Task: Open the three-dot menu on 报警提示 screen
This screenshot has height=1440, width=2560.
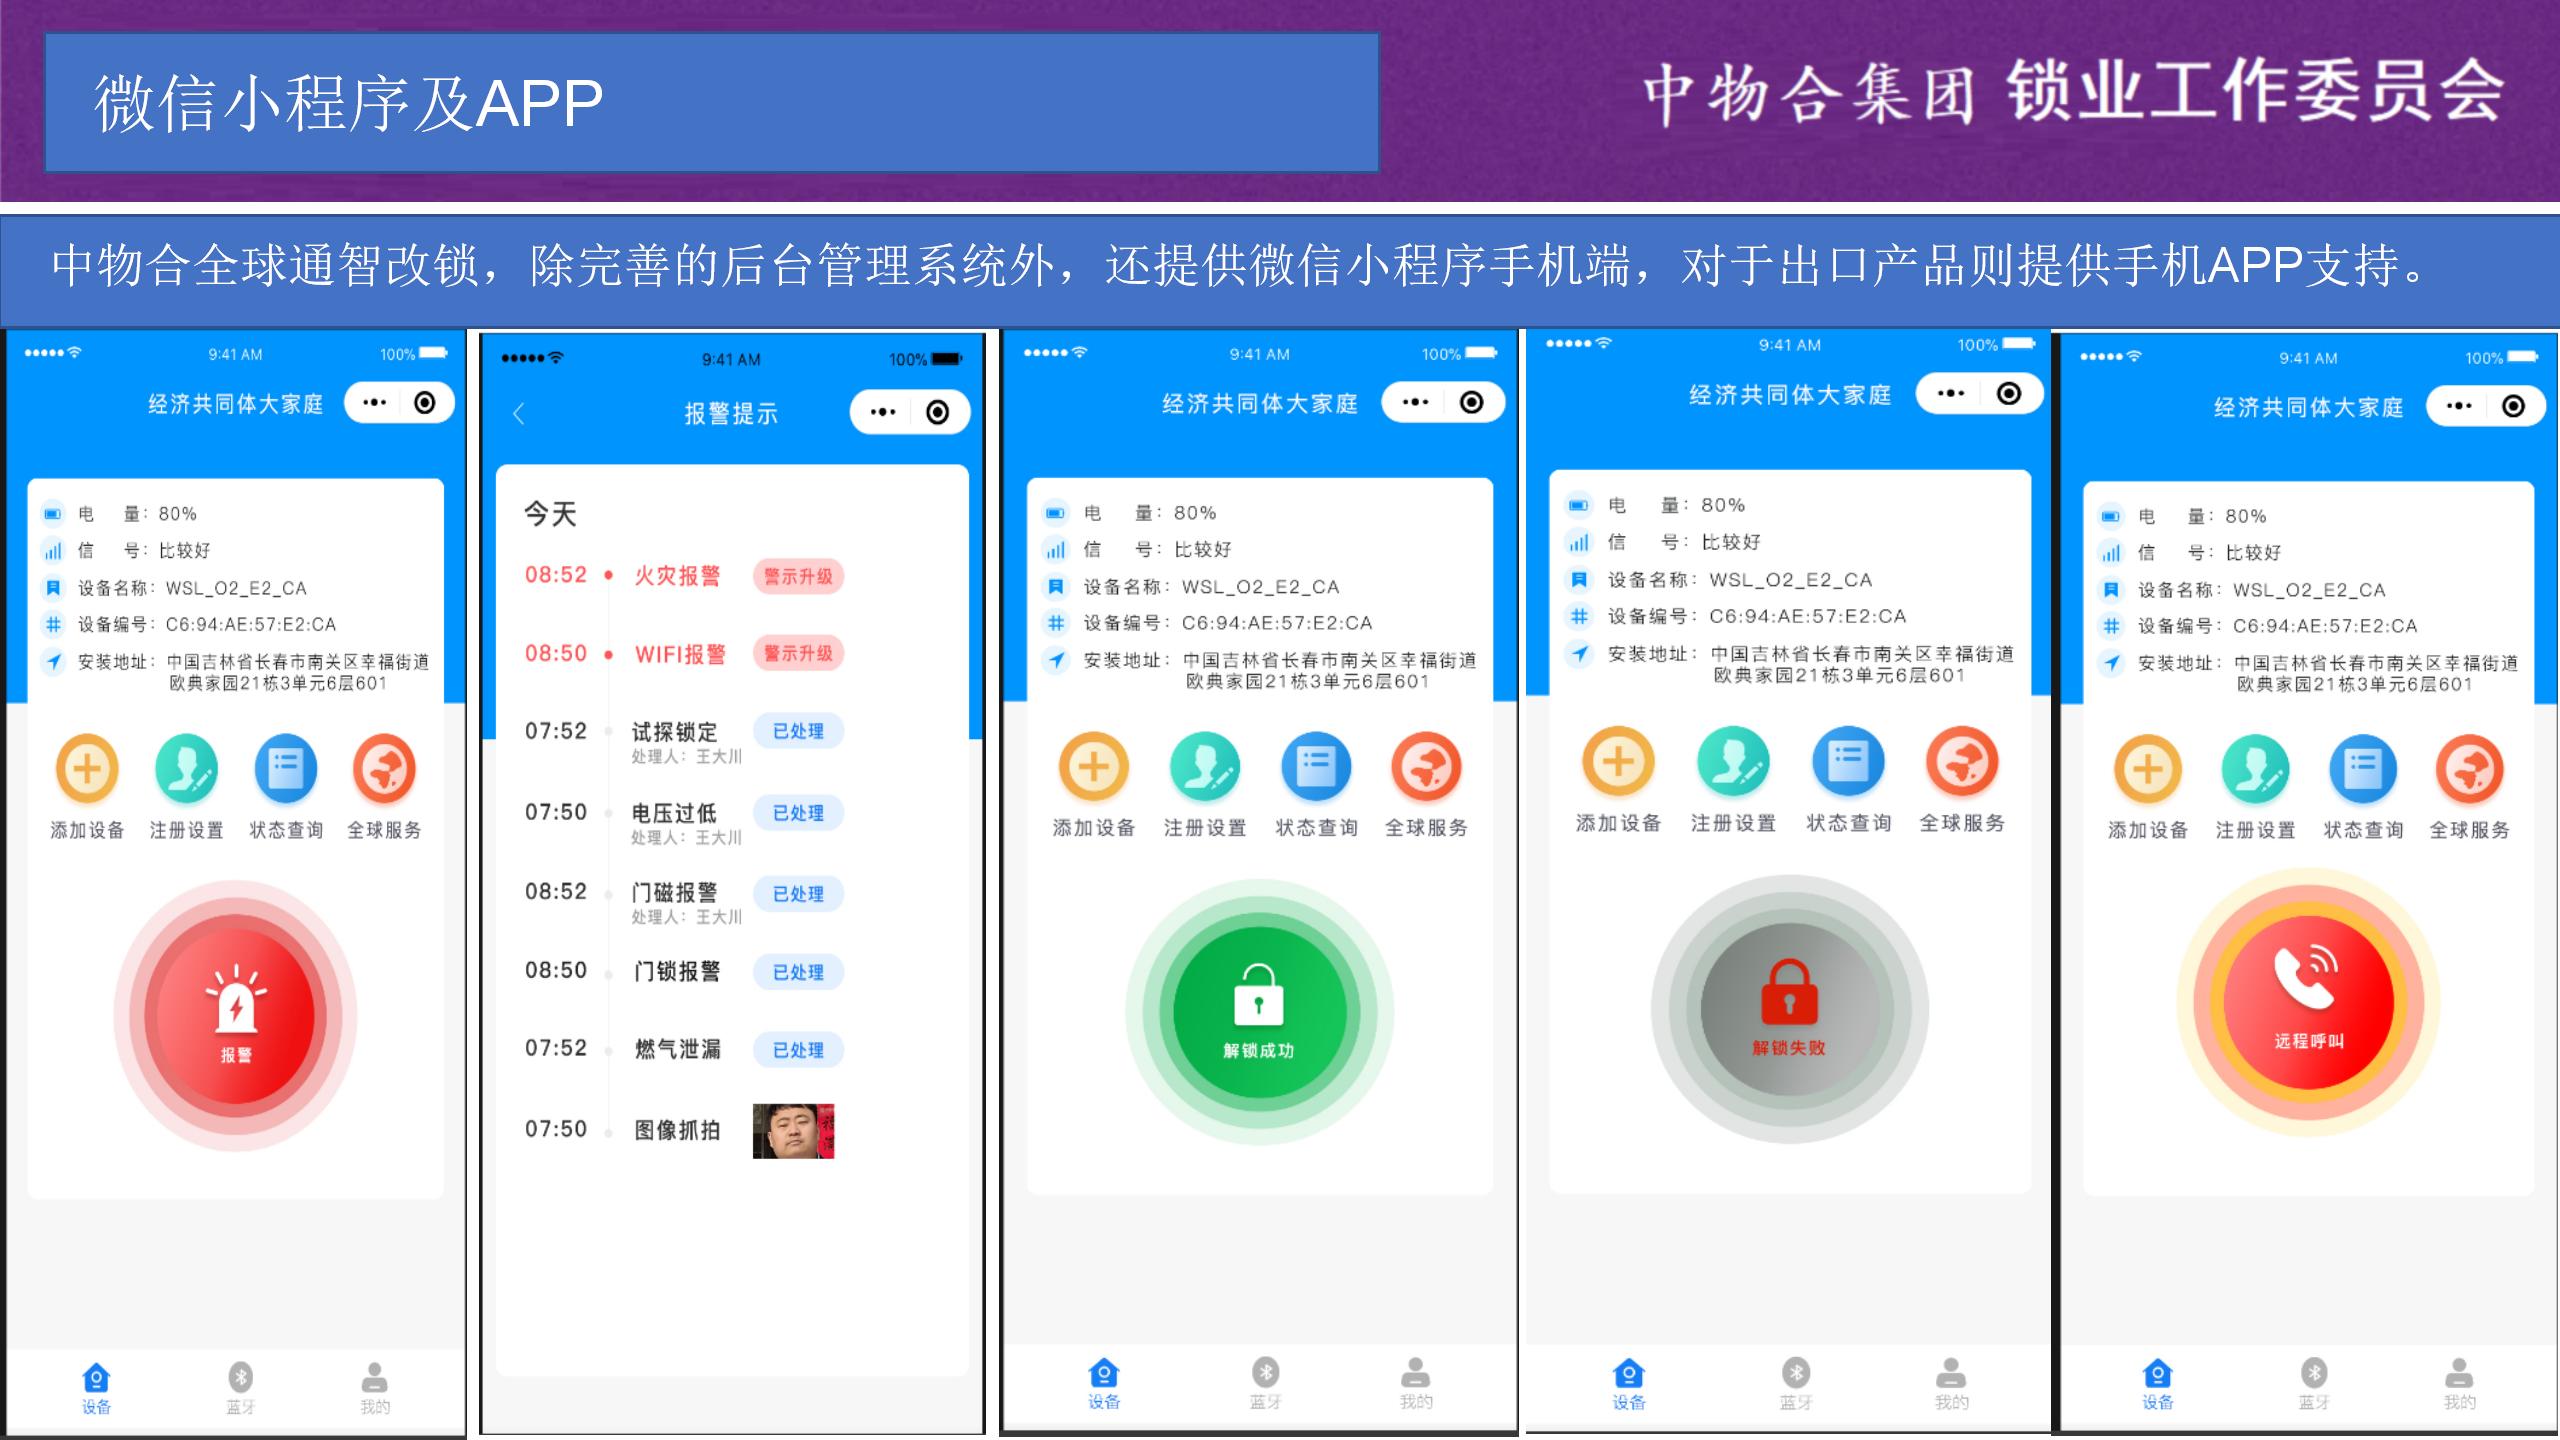Action: coord(882,412)
